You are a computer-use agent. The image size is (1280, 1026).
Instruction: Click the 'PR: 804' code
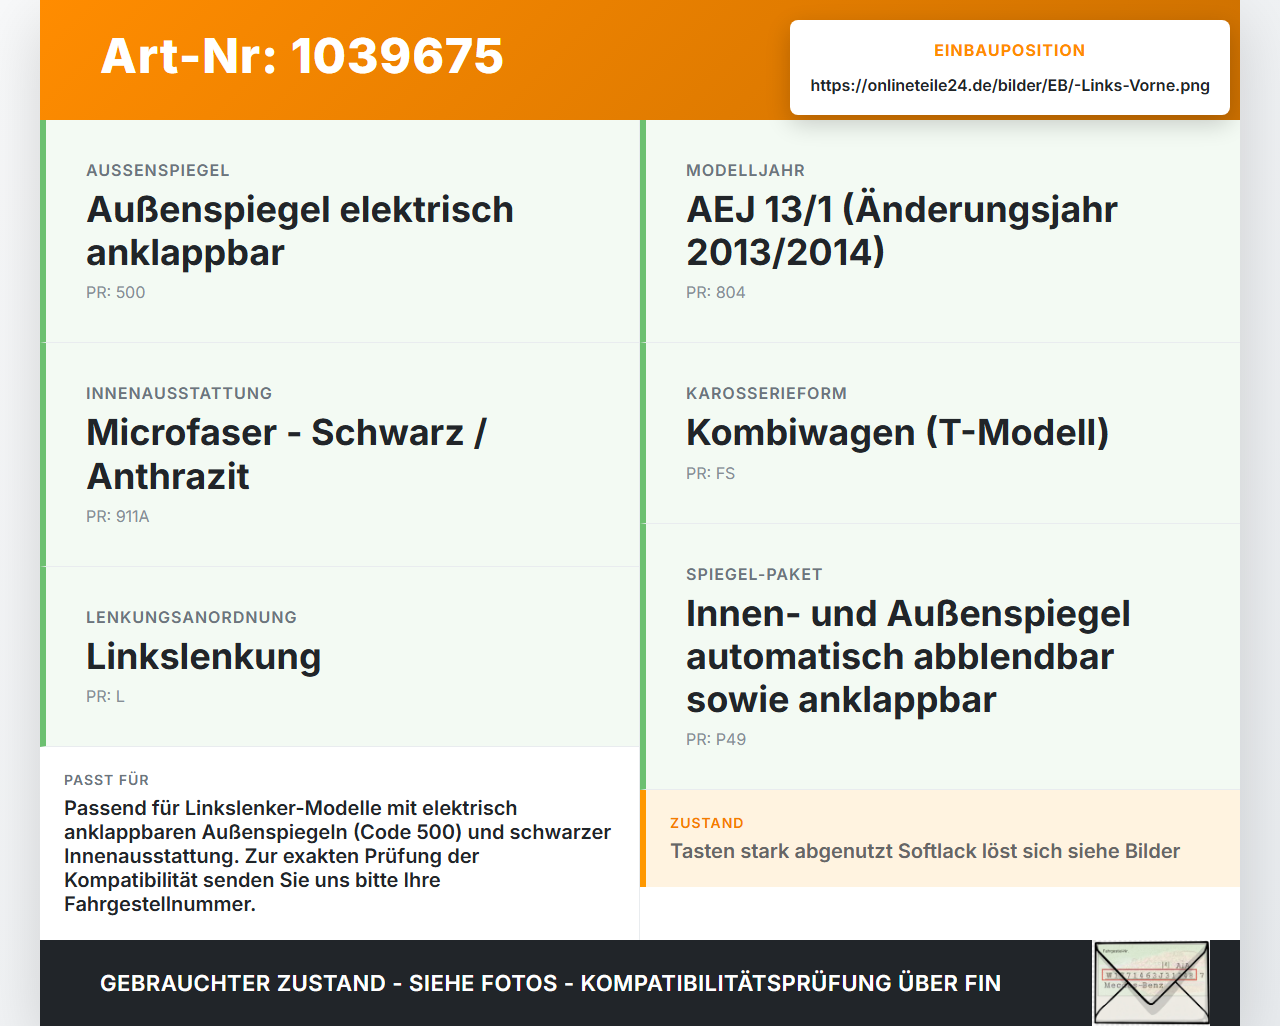point(716,292)
